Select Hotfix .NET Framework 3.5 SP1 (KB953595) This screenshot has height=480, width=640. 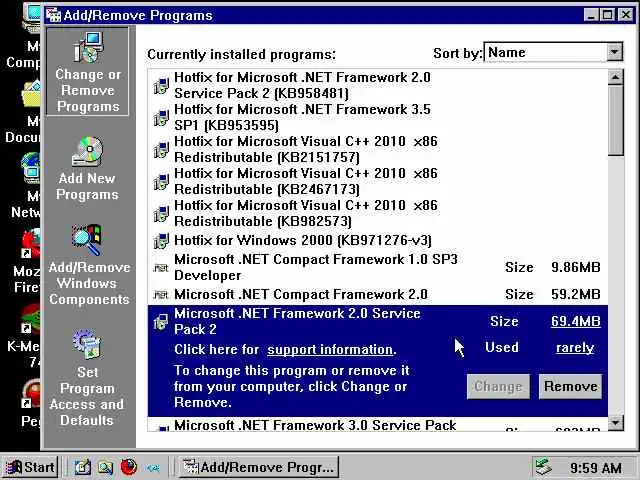pyautogui.click(x=378, y=118)
